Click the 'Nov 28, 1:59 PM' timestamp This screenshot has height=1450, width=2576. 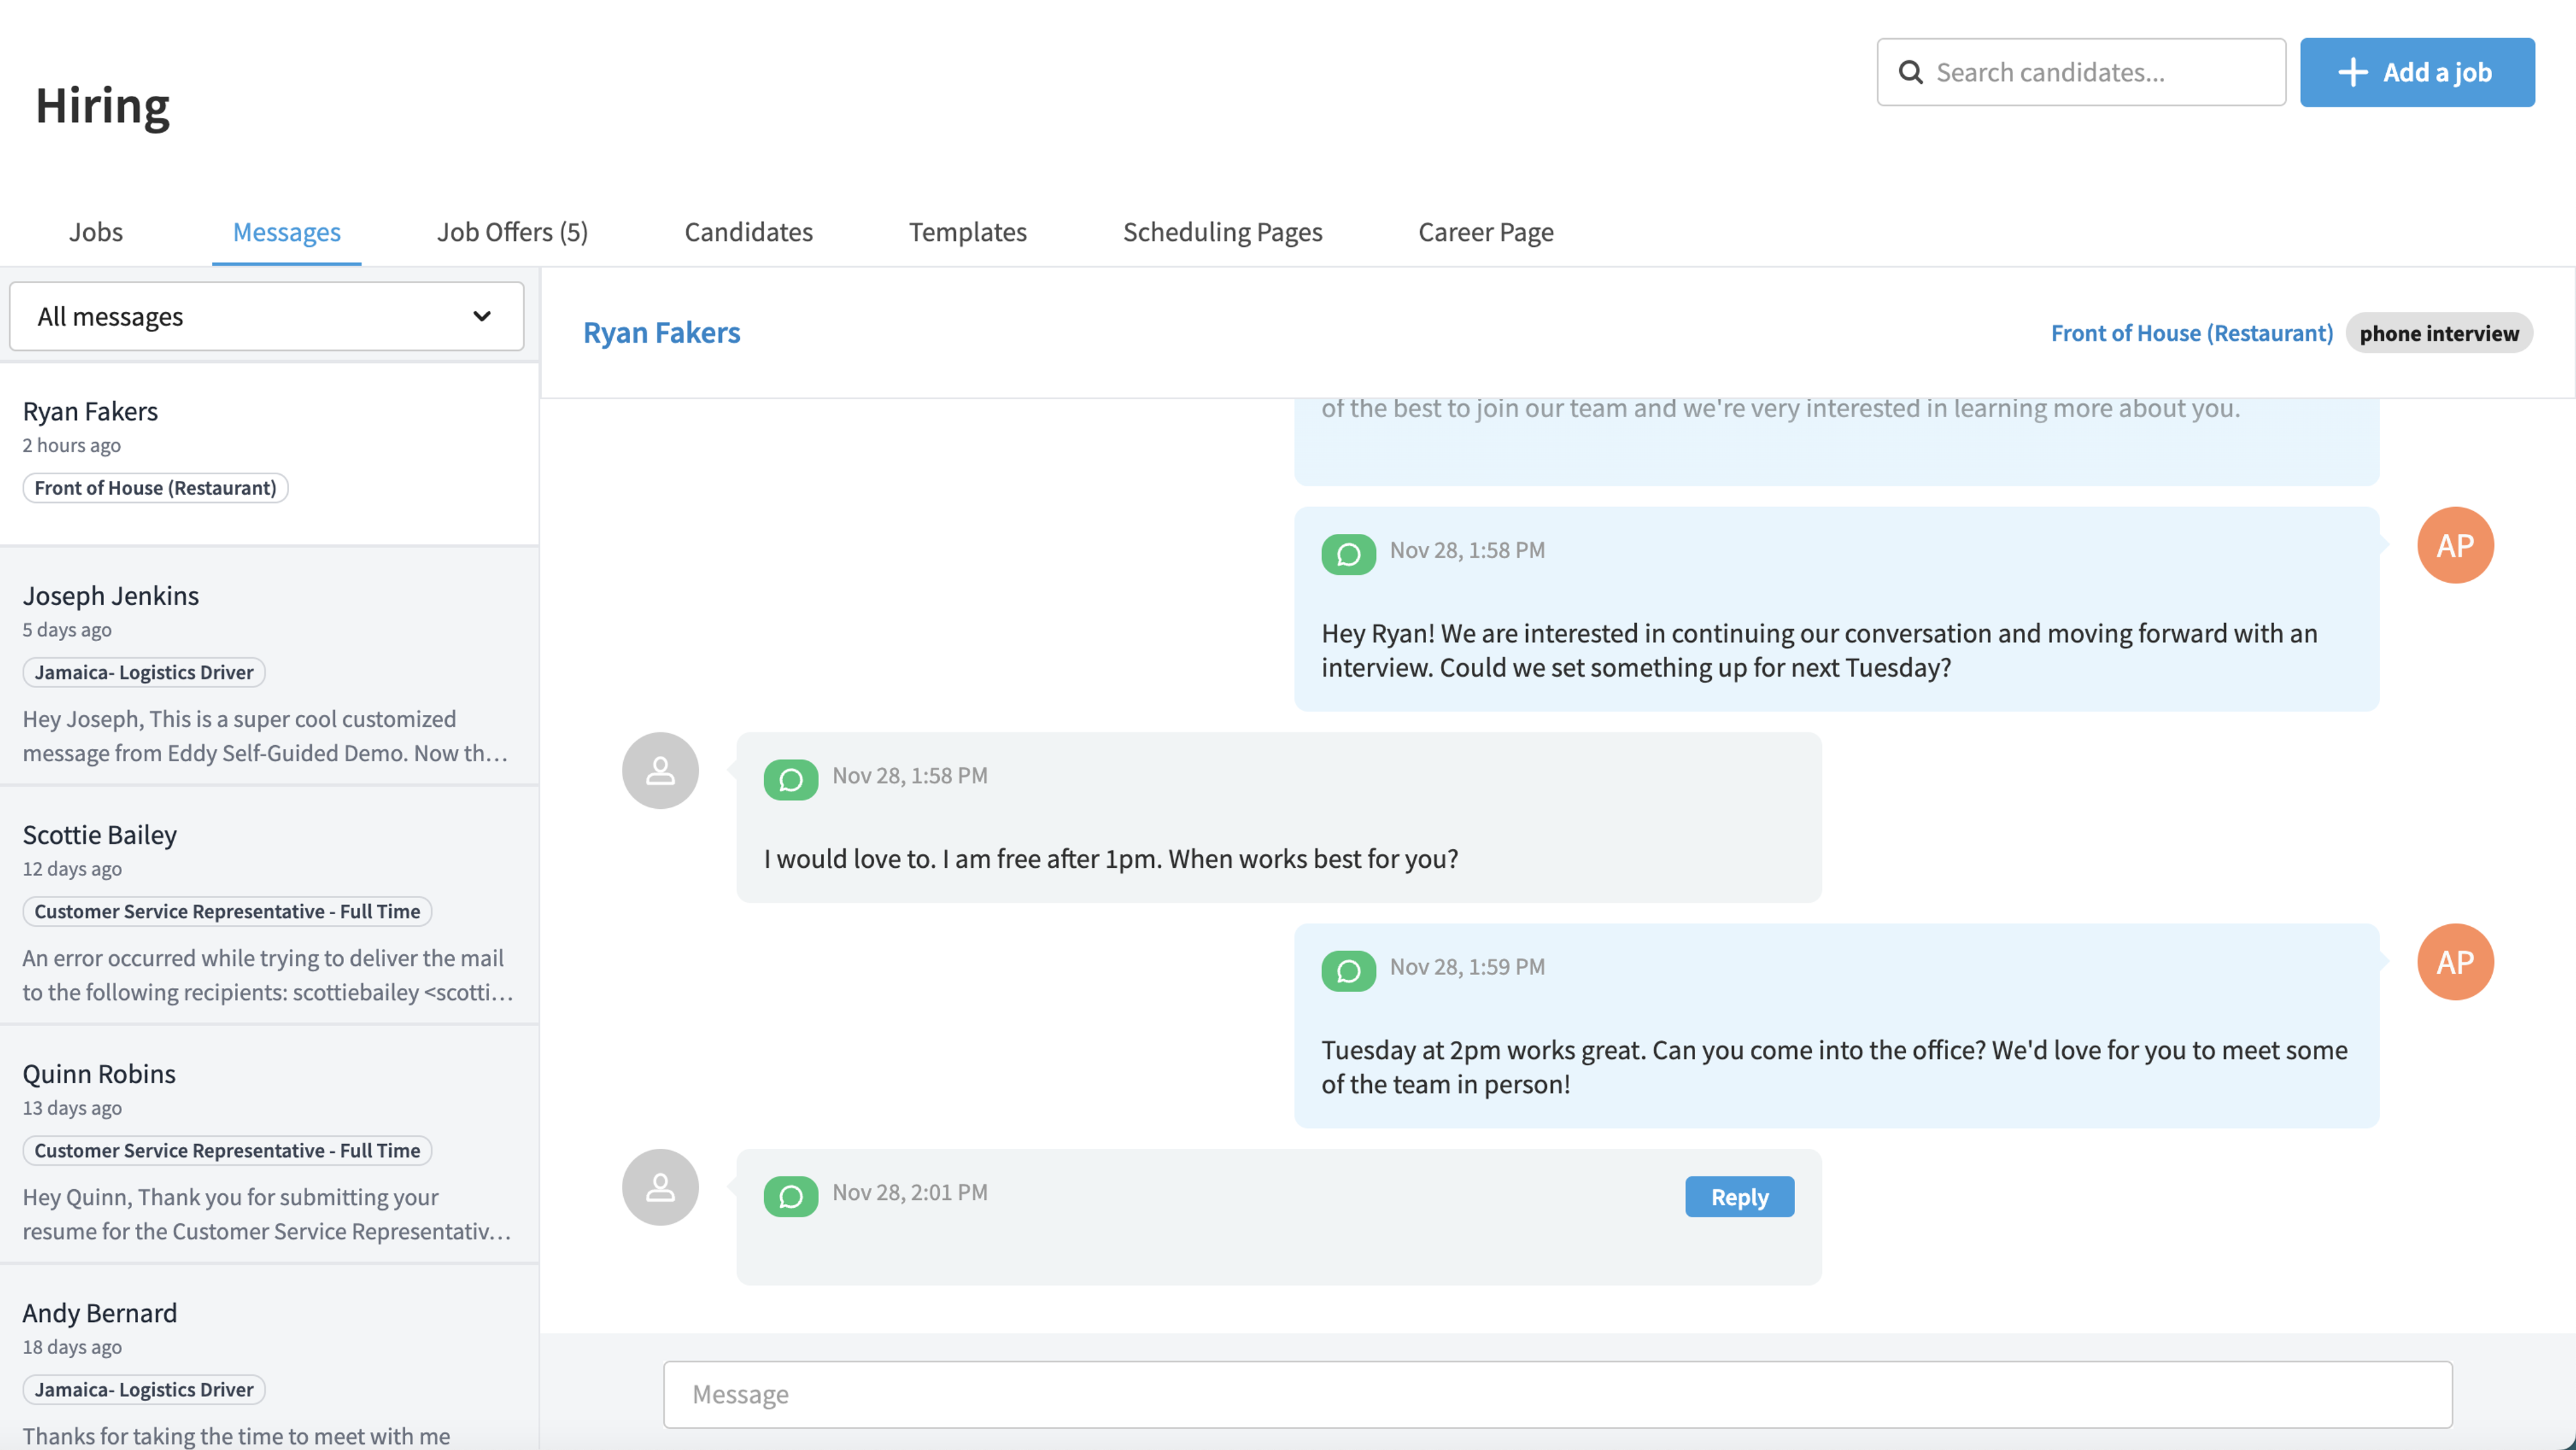[x=1467, y=967]
